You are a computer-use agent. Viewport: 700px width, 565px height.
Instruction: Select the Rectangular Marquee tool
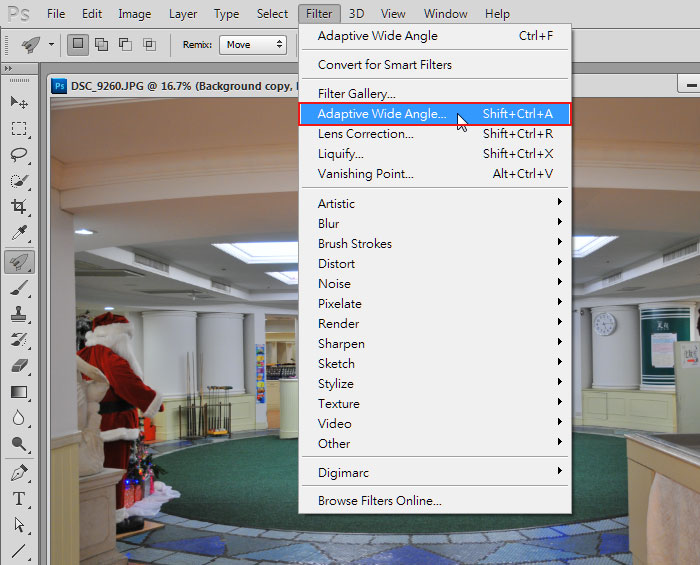pyautogui.click(x=19, y=129)
